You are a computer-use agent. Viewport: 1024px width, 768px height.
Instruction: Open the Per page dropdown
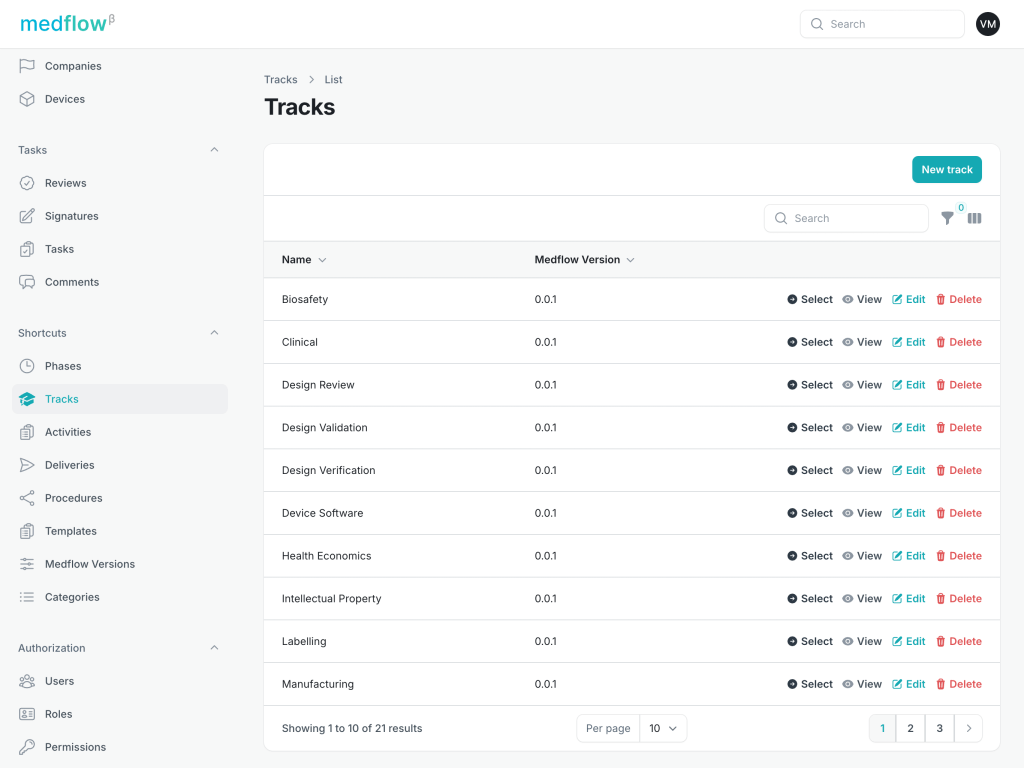click(663, 728)
